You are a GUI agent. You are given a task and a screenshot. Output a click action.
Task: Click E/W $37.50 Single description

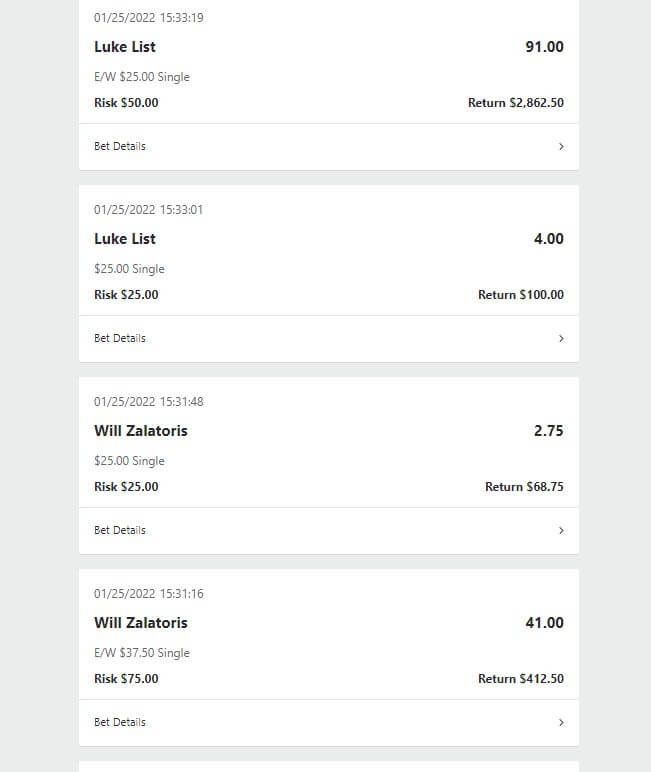pyautogui.click(x=142, y=653)
